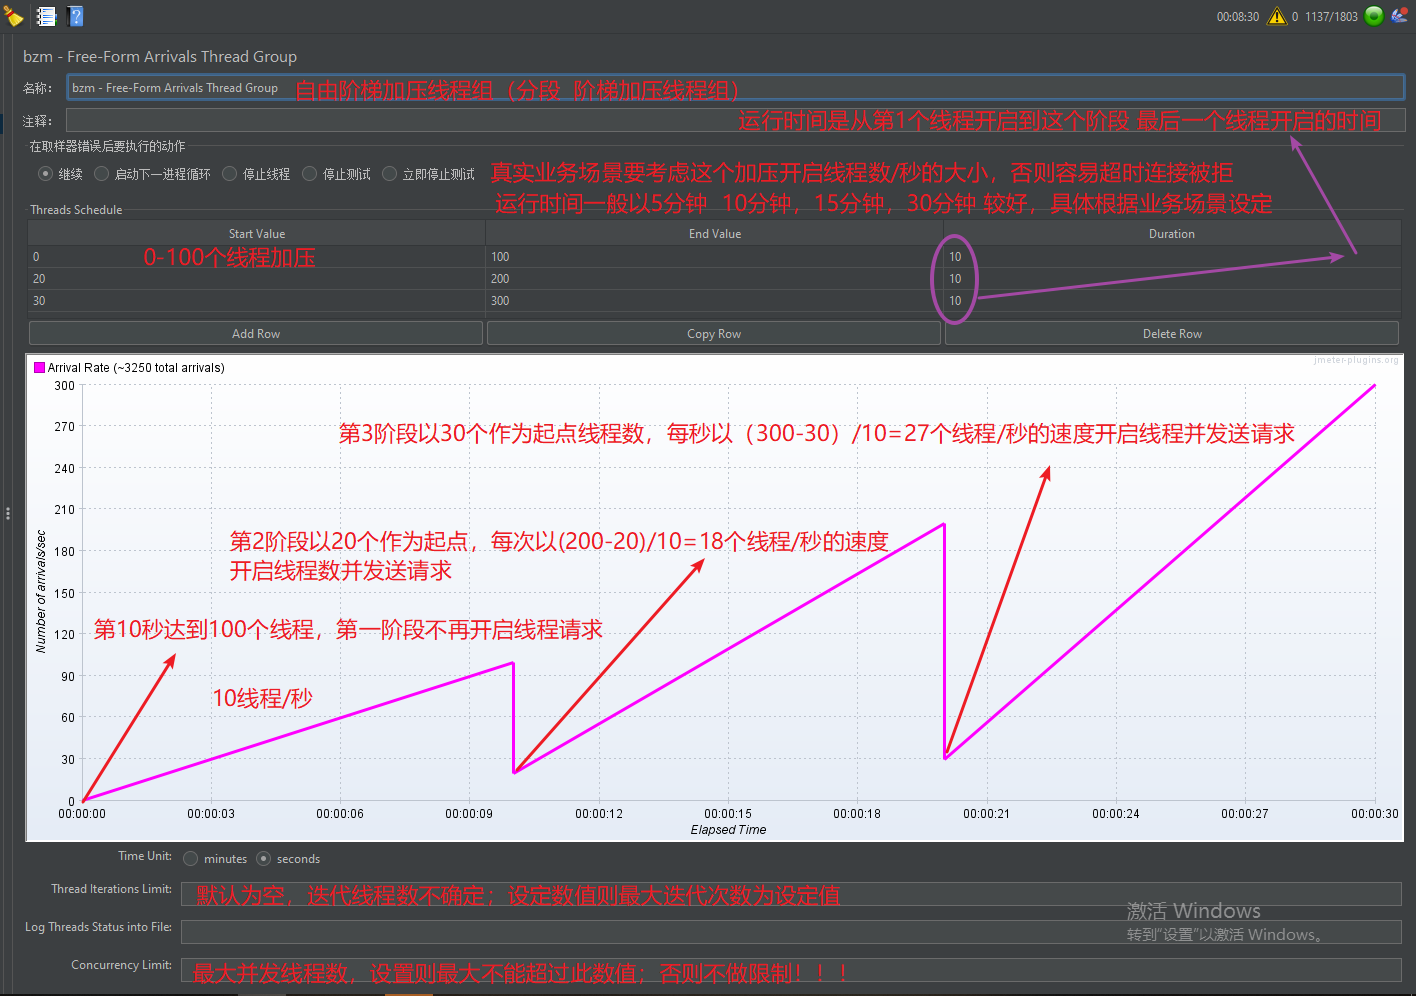The width and height of the screenshot is (1416, 996).
Task: Click the 注释 comment input field
Action: pyautogui.click(x=735, y=120)
